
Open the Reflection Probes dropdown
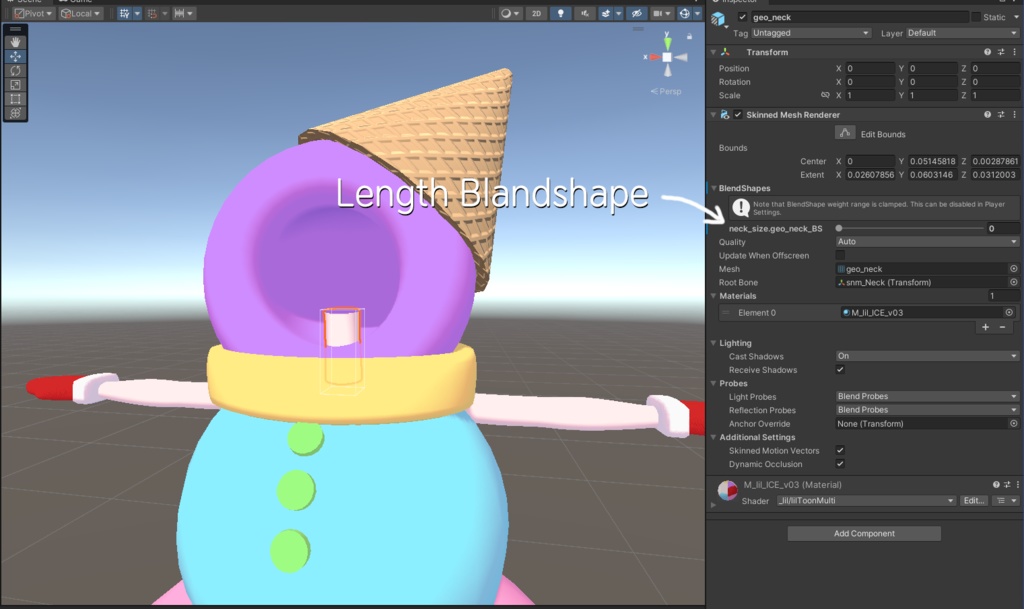point(927,410)
